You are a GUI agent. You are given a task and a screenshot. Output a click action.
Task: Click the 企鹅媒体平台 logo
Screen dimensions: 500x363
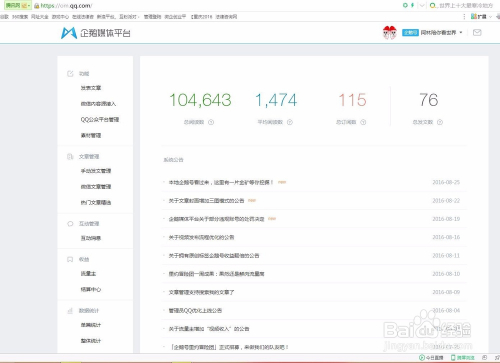(x=96, y=33)
